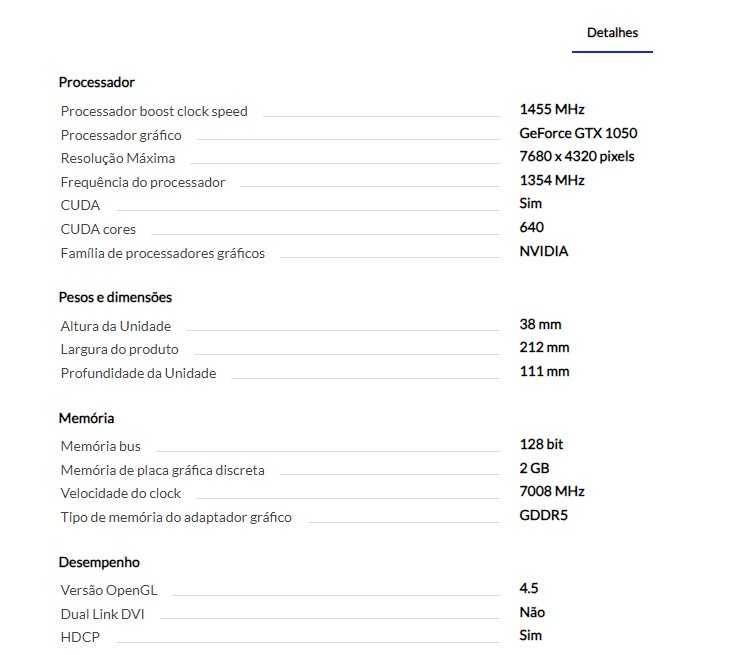The height and width of the screenshot is (655, 730).
Task: Open the Detalhes tab
Action: 612,33
